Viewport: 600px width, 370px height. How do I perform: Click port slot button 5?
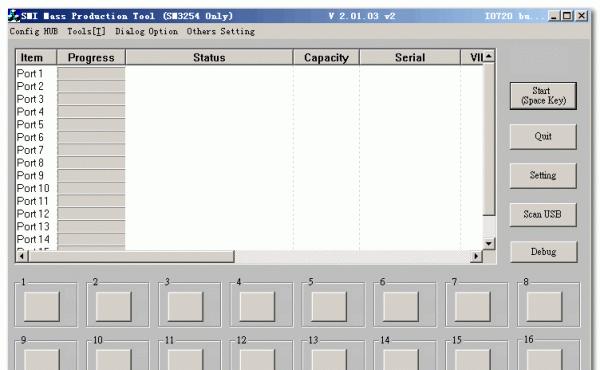[329, 306]
